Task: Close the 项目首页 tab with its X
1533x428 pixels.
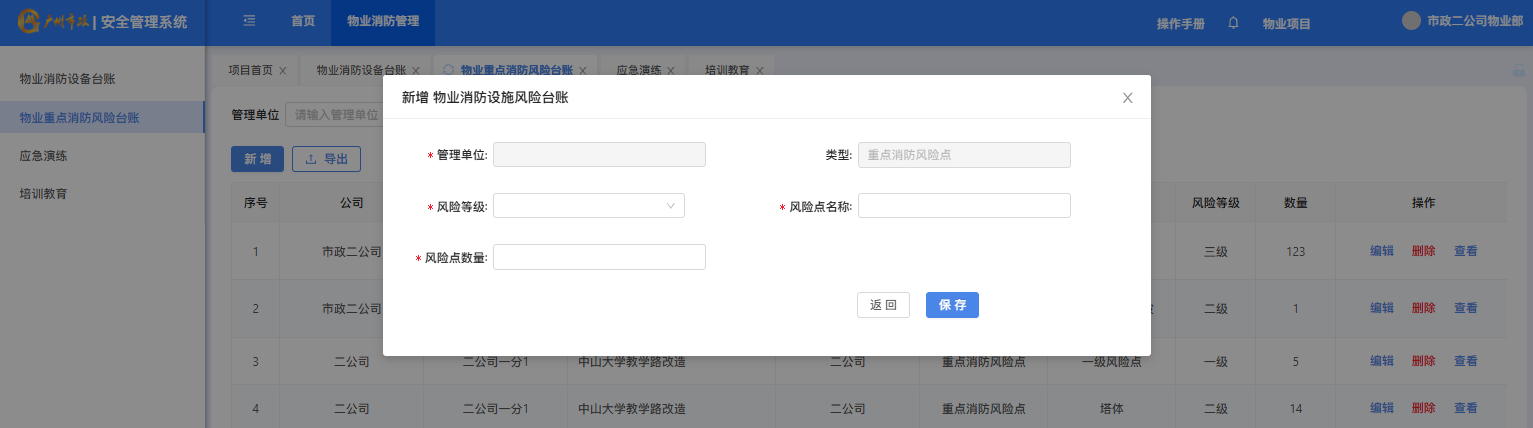Action: click(282, 71)
